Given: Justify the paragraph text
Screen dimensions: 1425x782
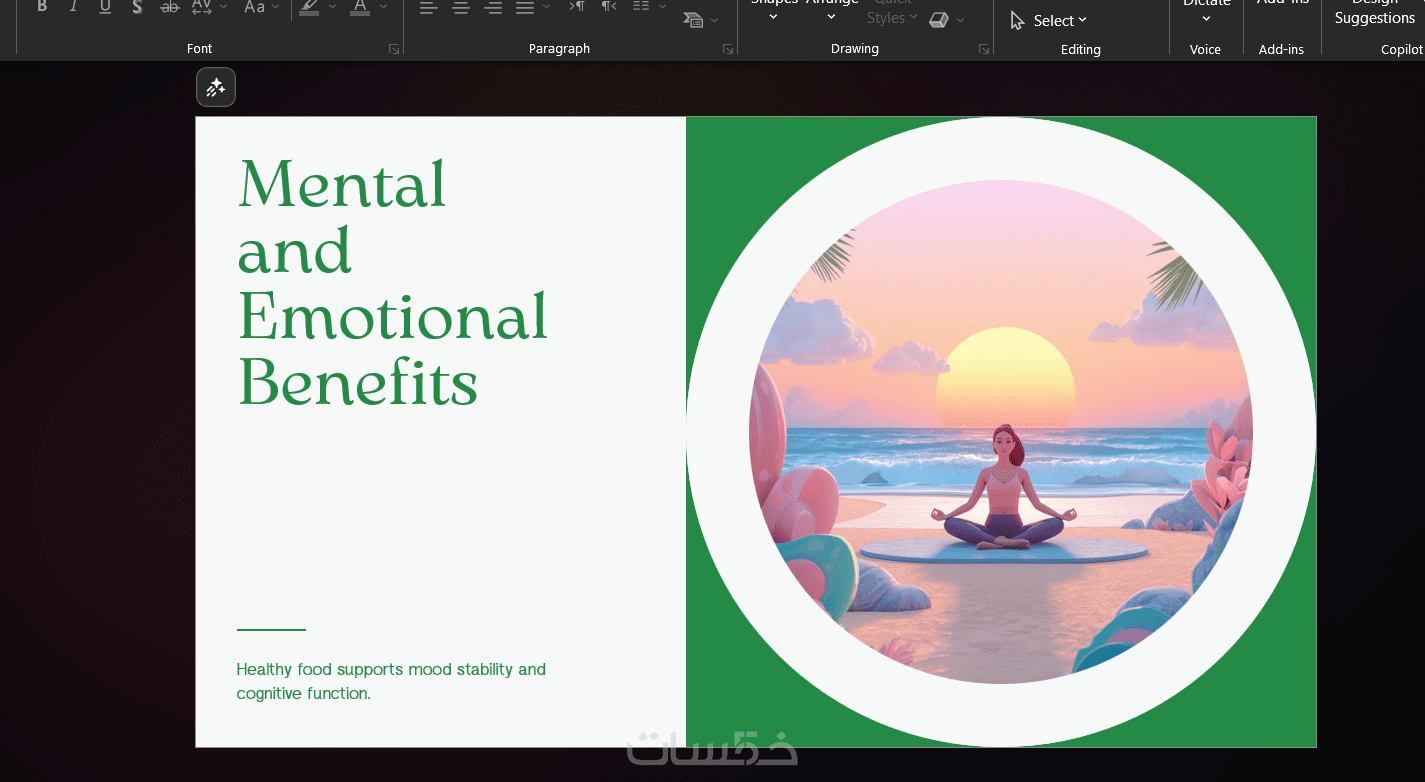Looking at the screenshot, I should click(524, 7).
